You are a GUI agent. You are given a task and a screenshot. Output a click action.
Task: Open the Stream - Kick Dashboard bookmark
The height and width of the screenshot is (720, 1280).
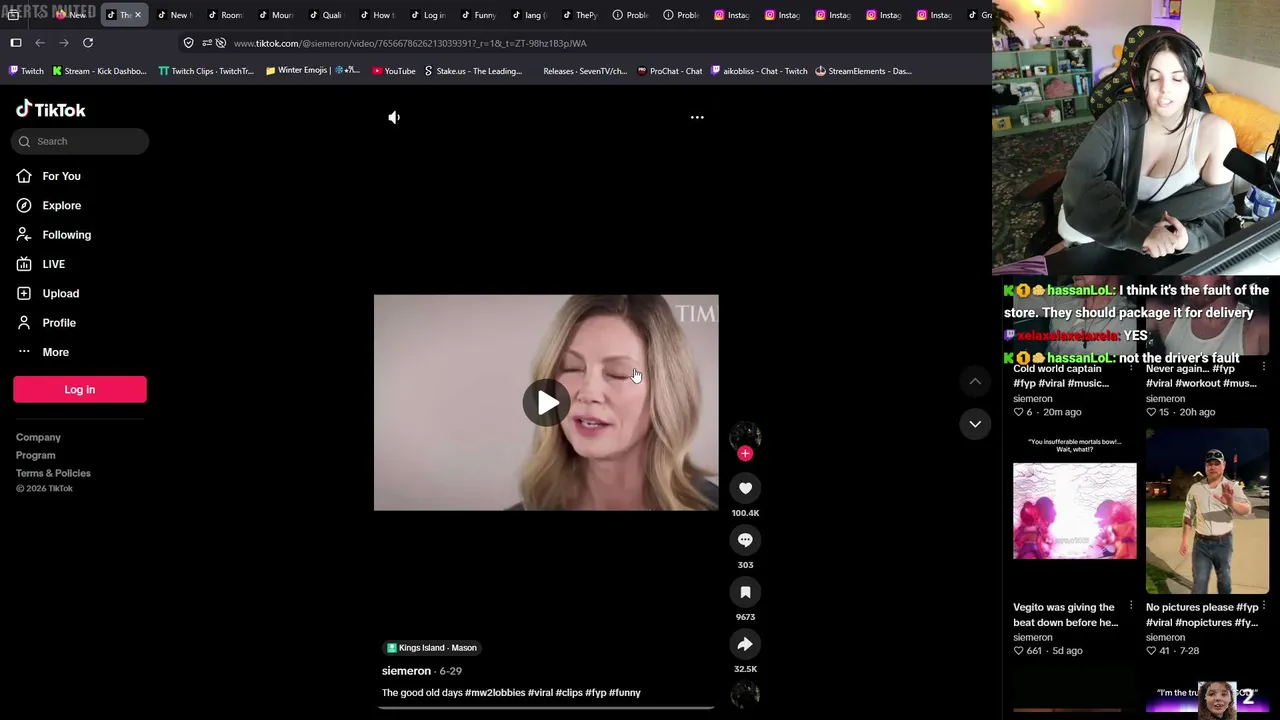[99, 71]
